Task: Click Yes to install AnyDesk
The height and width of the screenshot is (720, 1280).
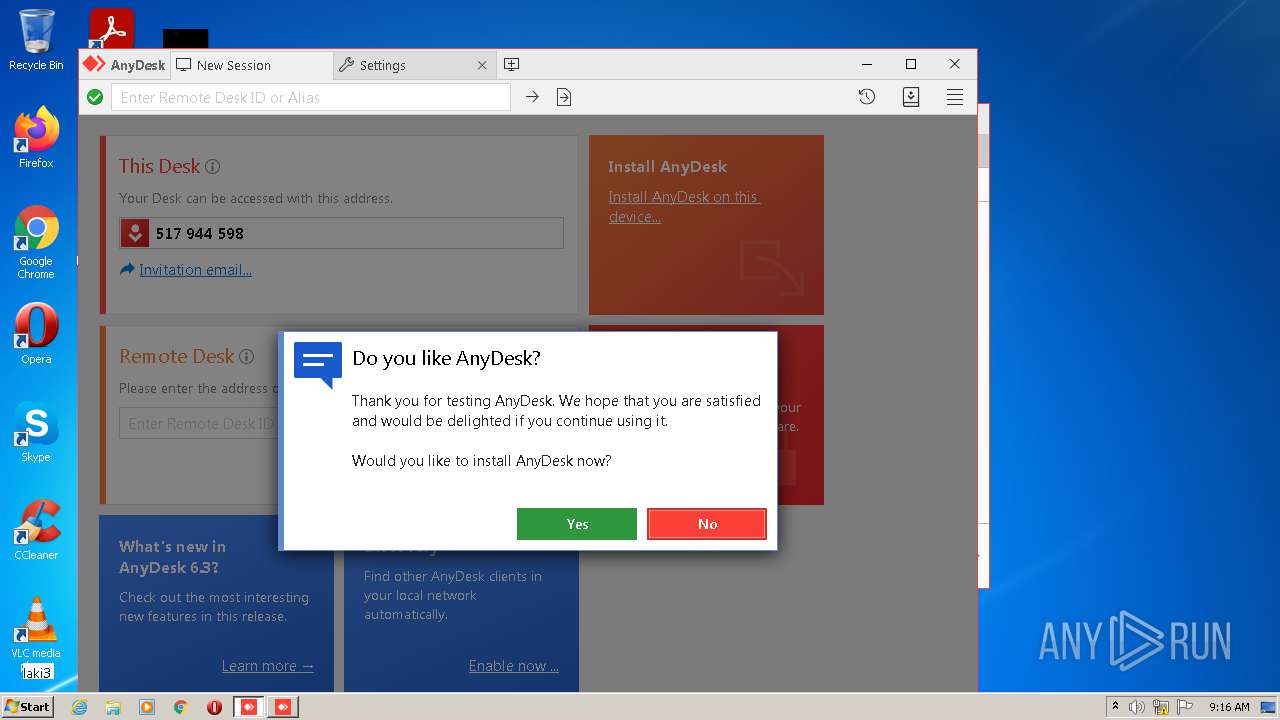Action: pyautogui.click(x=576, y=524)
